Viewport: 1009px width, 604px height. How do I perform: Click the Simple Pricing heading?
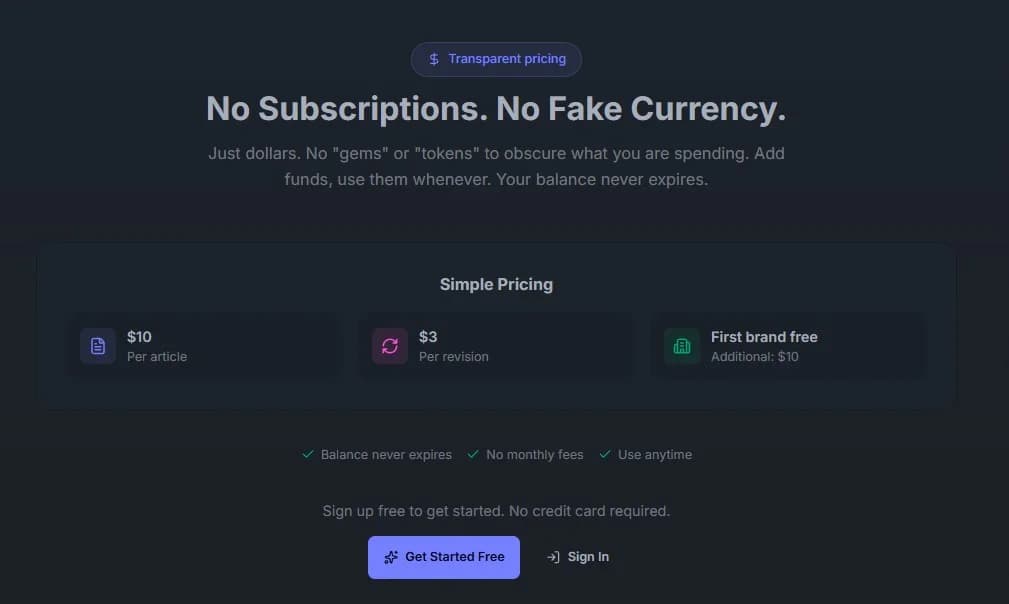496,284
